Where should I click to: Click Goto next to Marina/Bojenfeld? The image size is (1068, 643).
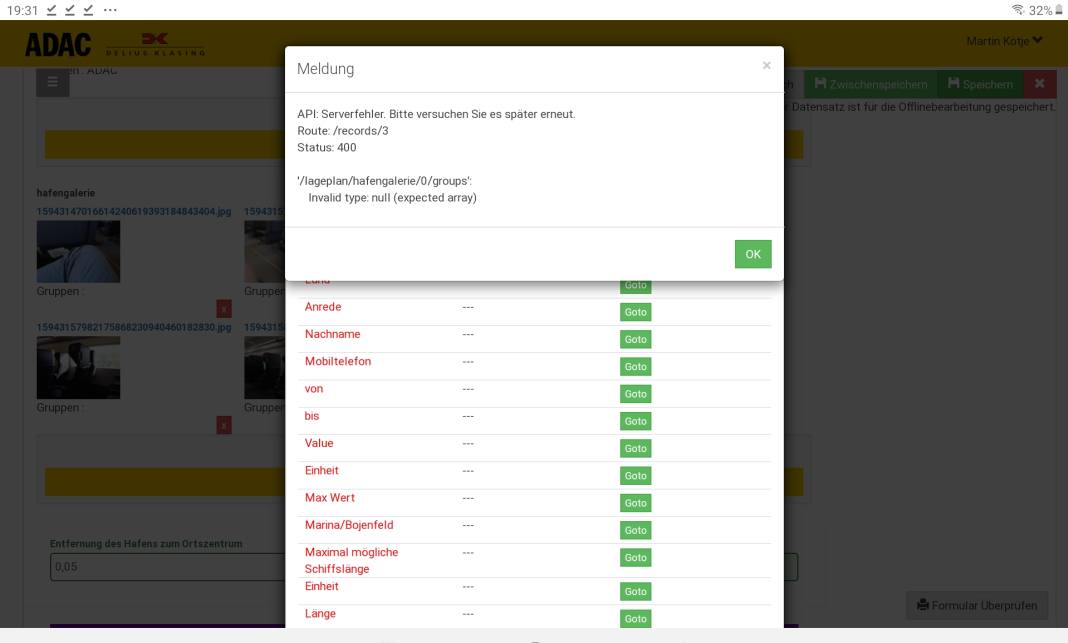(636, 530)
